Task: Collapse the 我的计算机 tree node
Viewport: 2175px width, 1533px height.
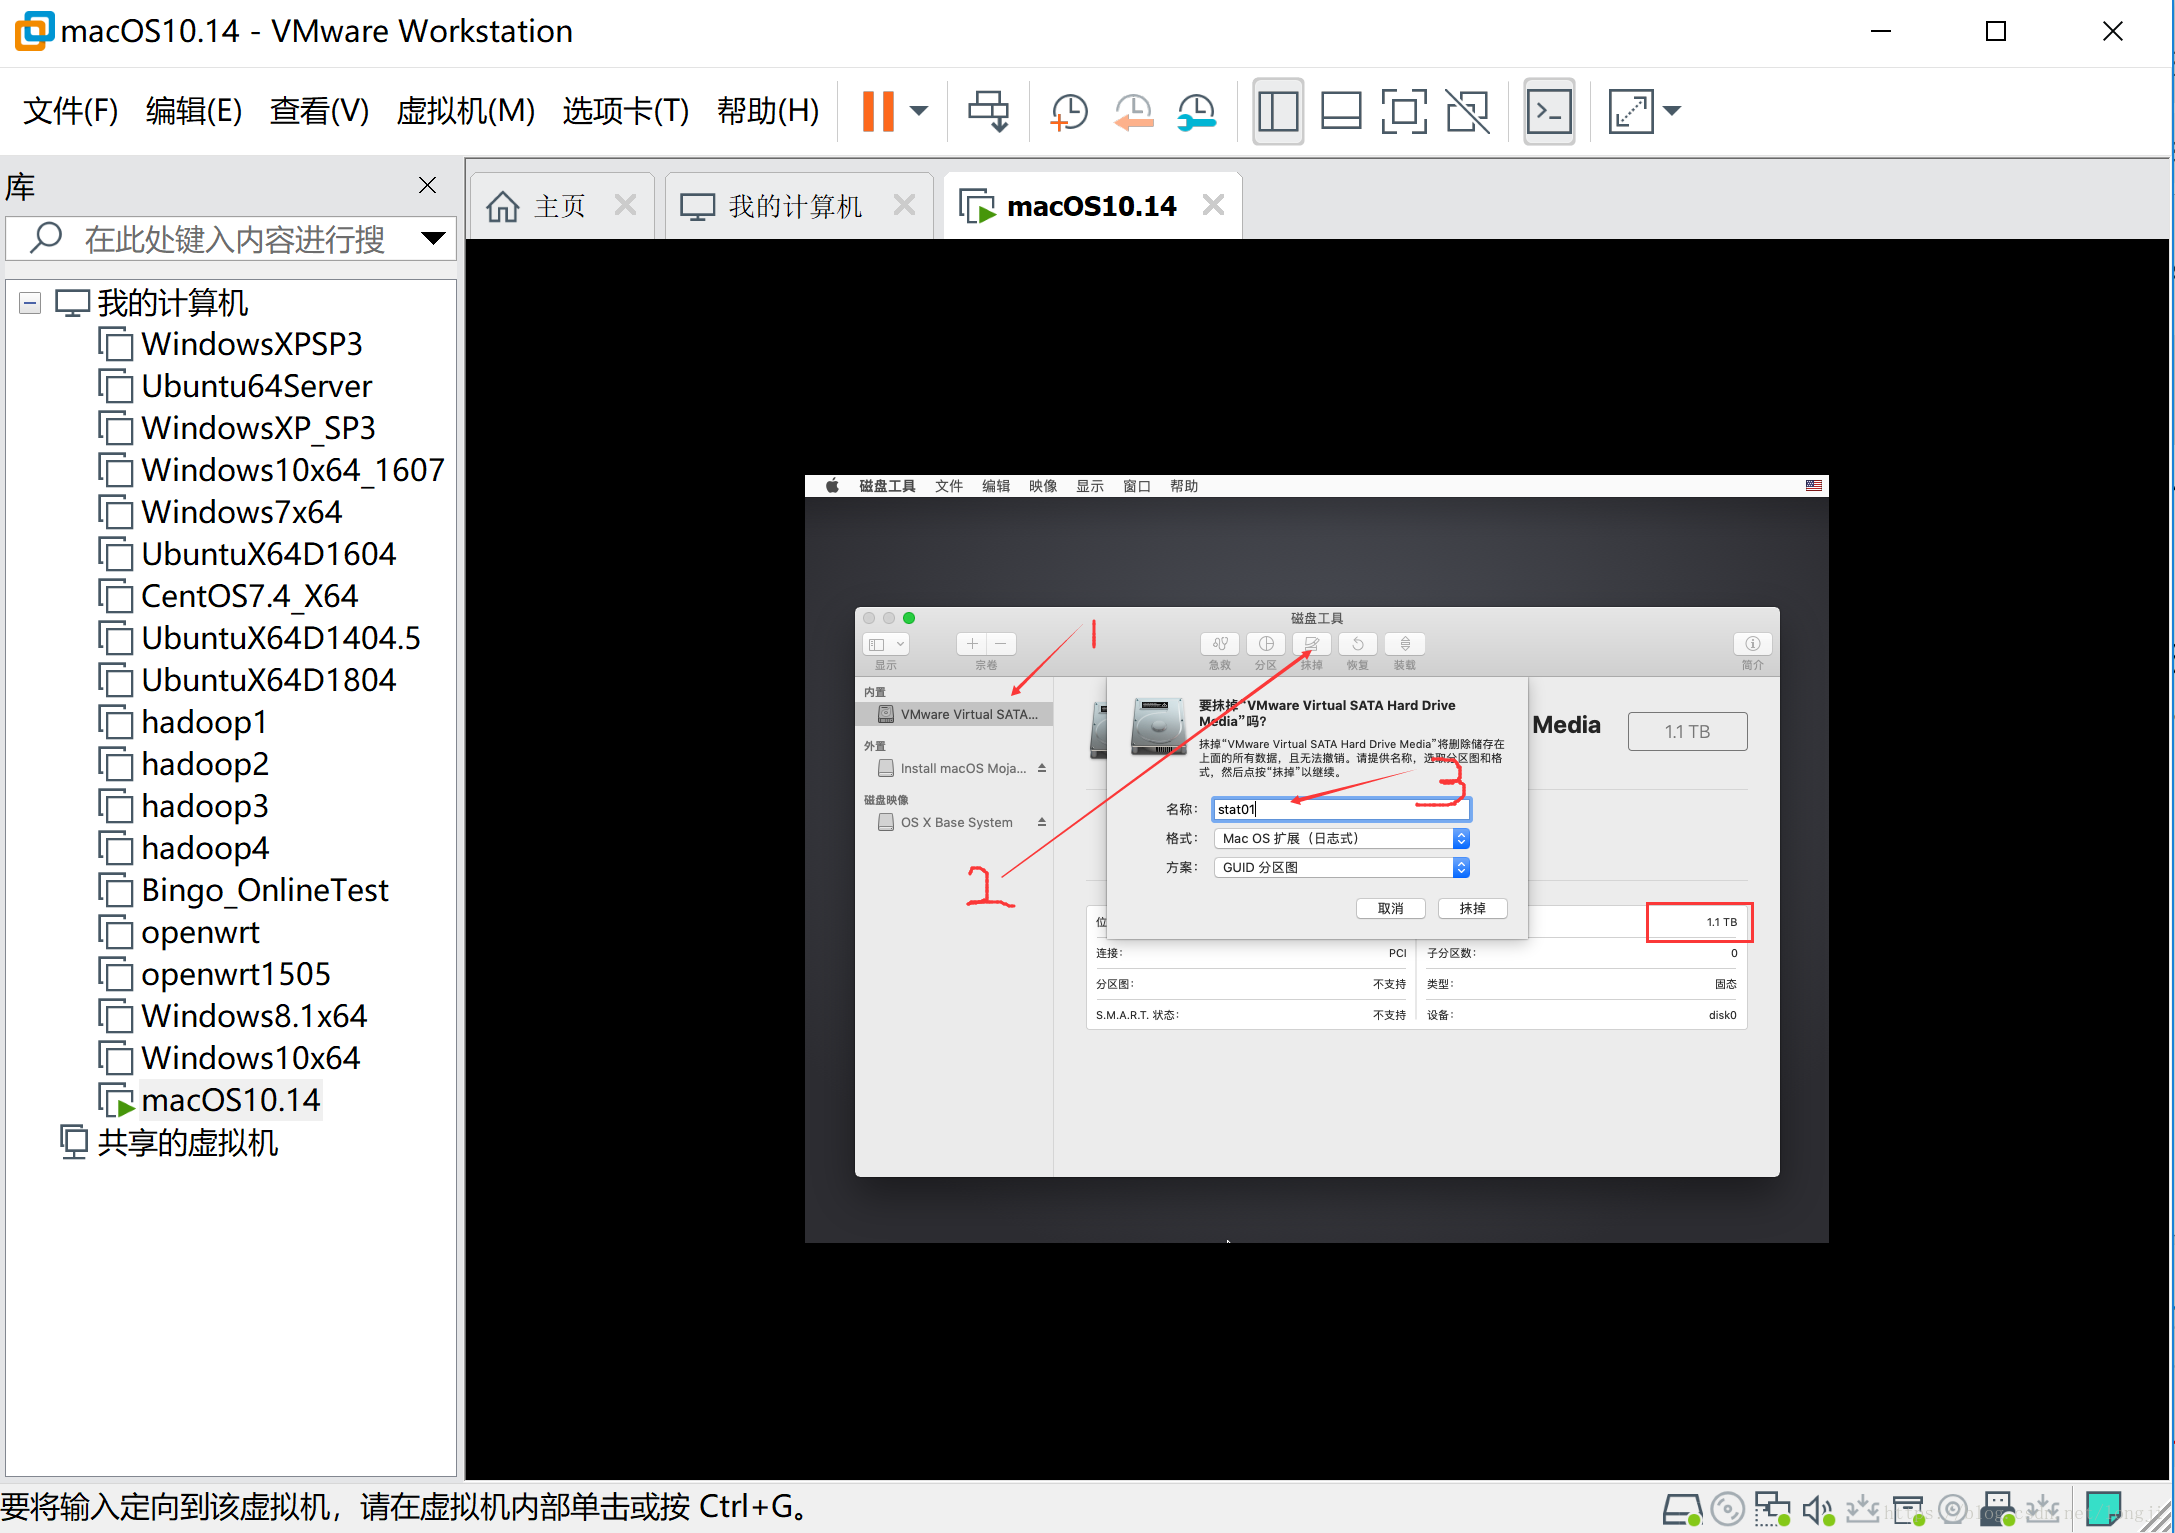Action: (x=30, y=303)
